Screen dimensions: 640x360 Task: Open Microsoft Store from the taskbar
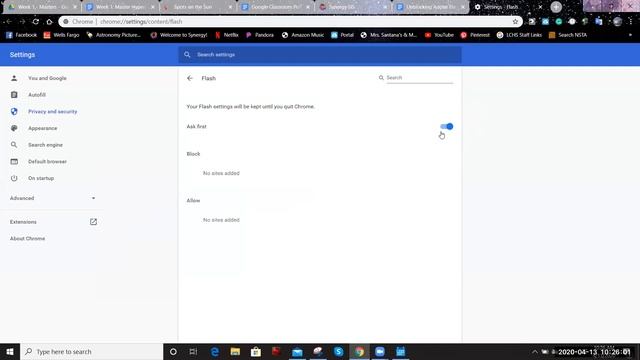pyautogui.click(x=256, y=351)
